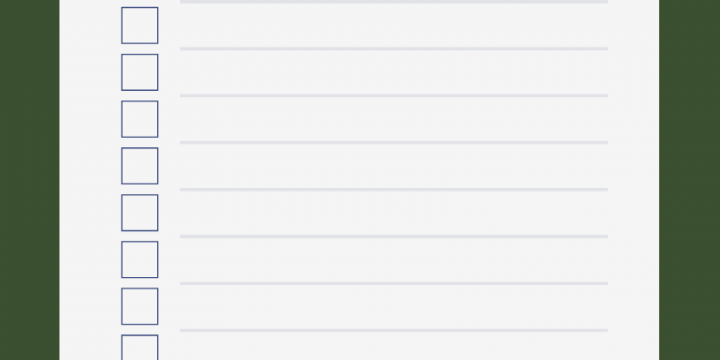Click the writing row beside the third checkbox
The image size is (720, 360).
394,119
